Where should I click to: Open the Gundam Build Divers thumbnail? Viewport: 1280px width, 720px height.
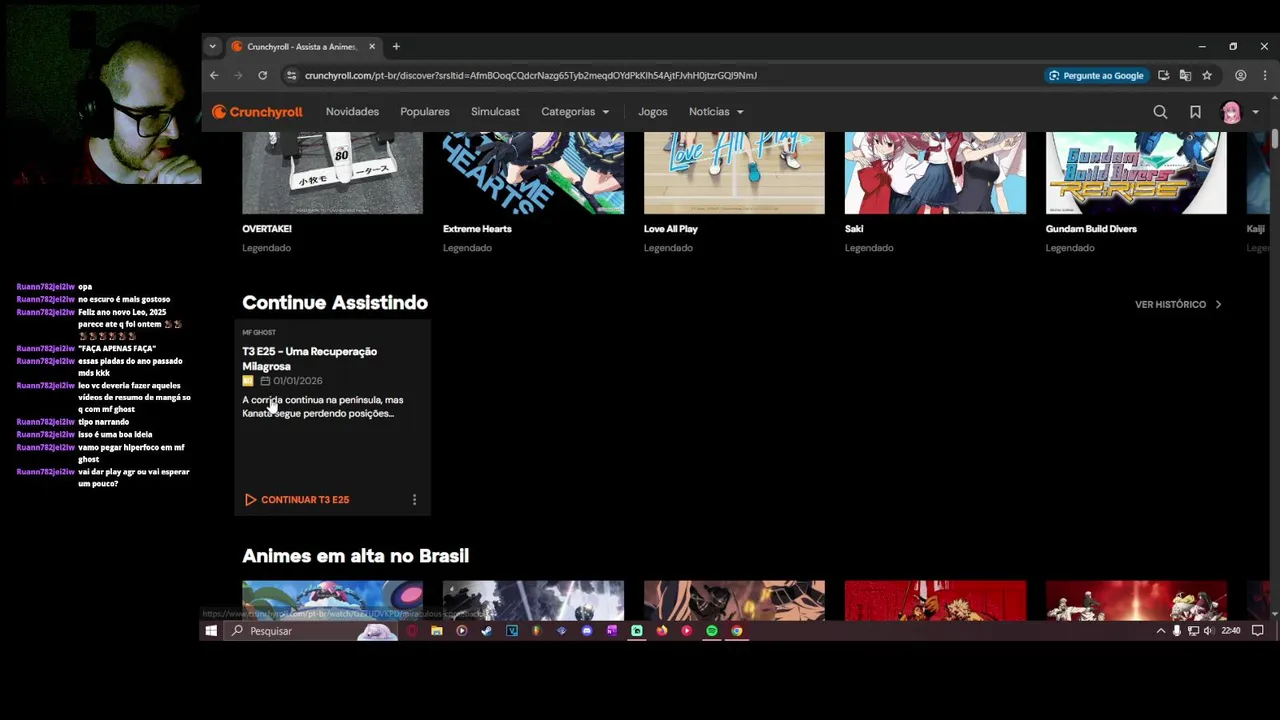1136,172
